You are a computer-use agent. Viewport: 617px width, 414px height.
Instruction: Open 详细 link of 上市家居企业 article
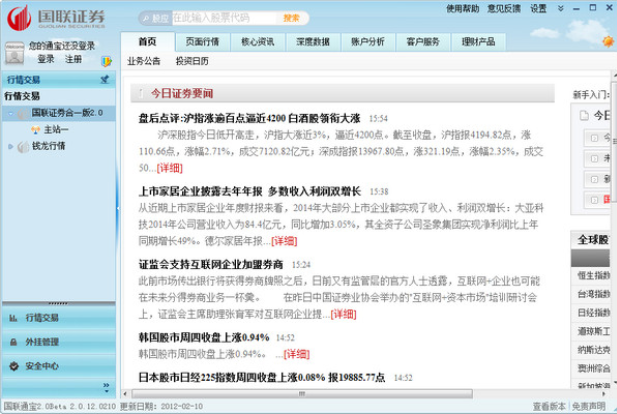point(284,241)
